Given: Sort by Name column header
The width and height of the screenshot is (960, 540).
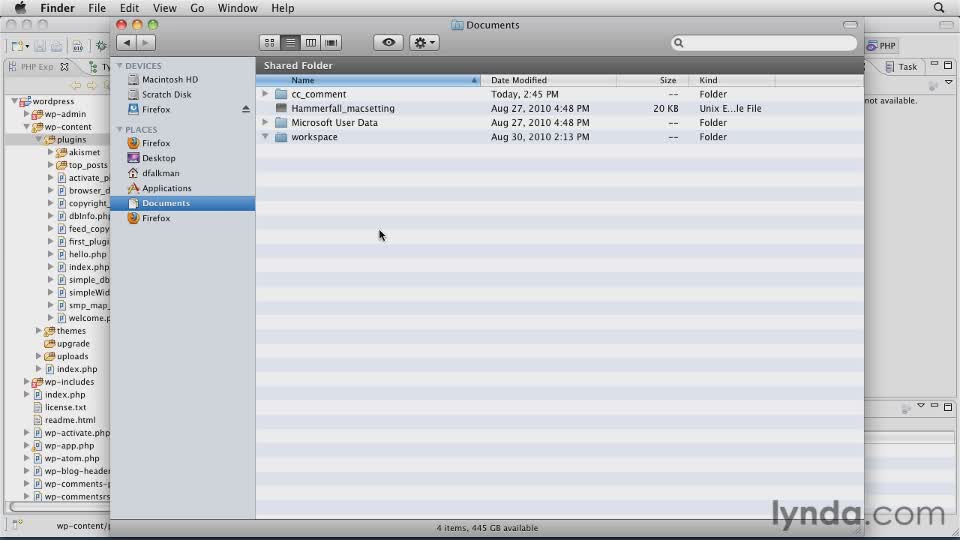Looking at the screenshot, I should tap(368, 80).
